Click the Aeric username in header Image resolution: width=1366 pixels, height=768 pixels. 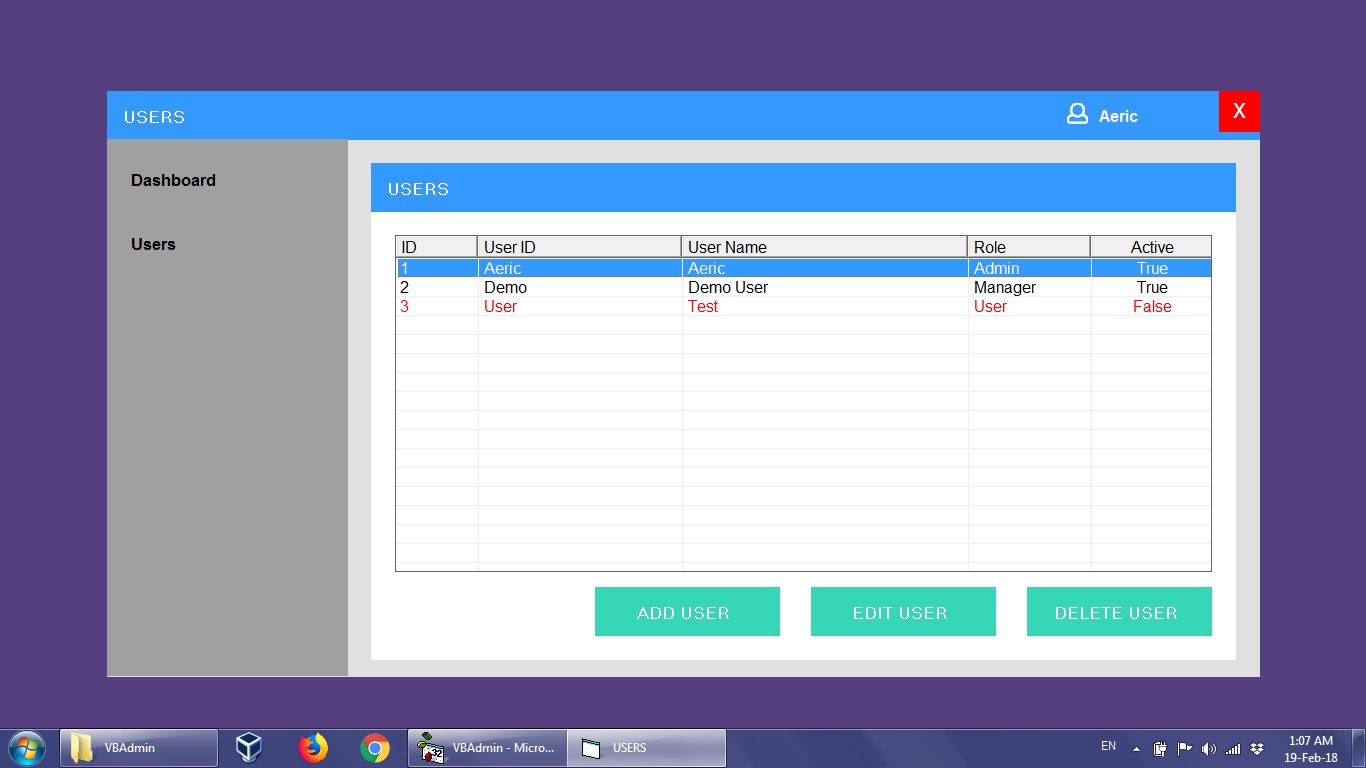[x=1118, y=116]
